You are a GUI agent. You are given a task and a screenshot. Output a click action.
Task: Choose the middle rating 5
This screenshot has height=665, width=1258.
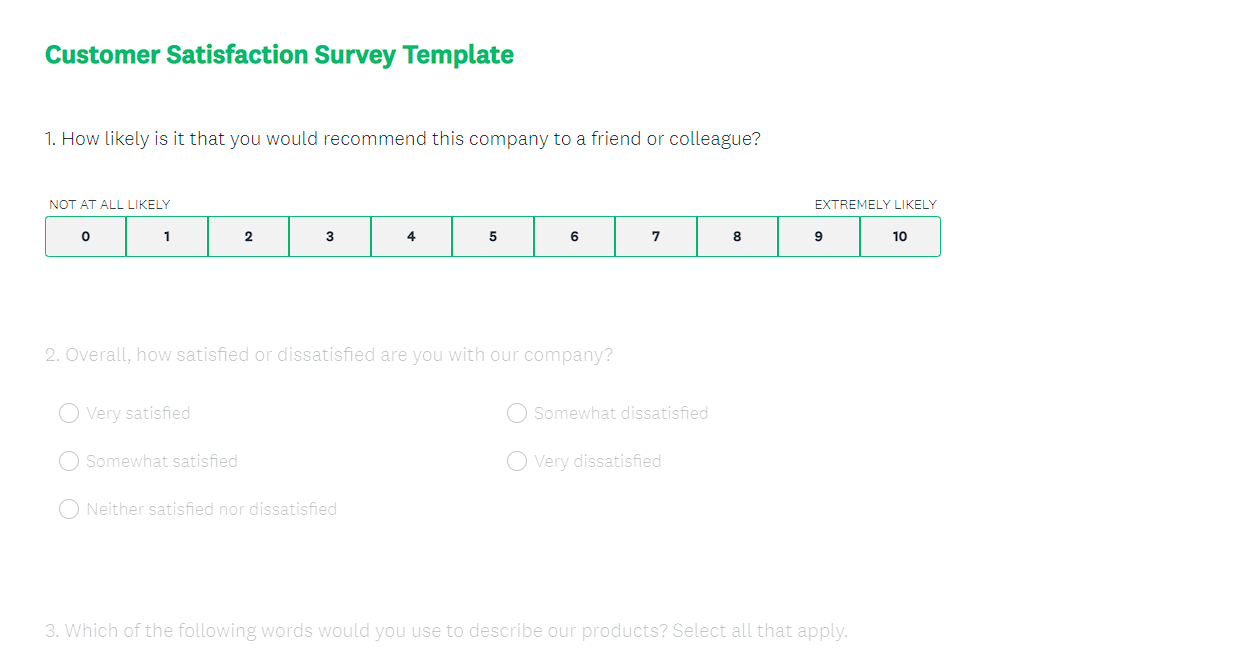(493, 237)
